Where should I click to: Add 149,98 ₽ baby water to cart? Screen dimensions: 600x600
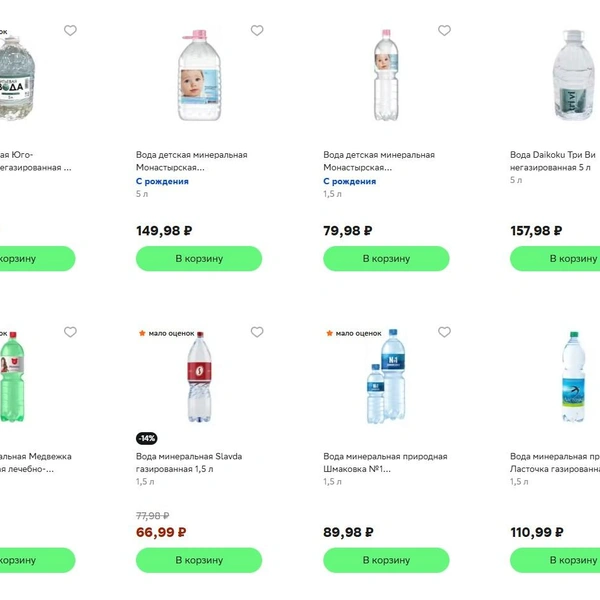click(199, 258)
